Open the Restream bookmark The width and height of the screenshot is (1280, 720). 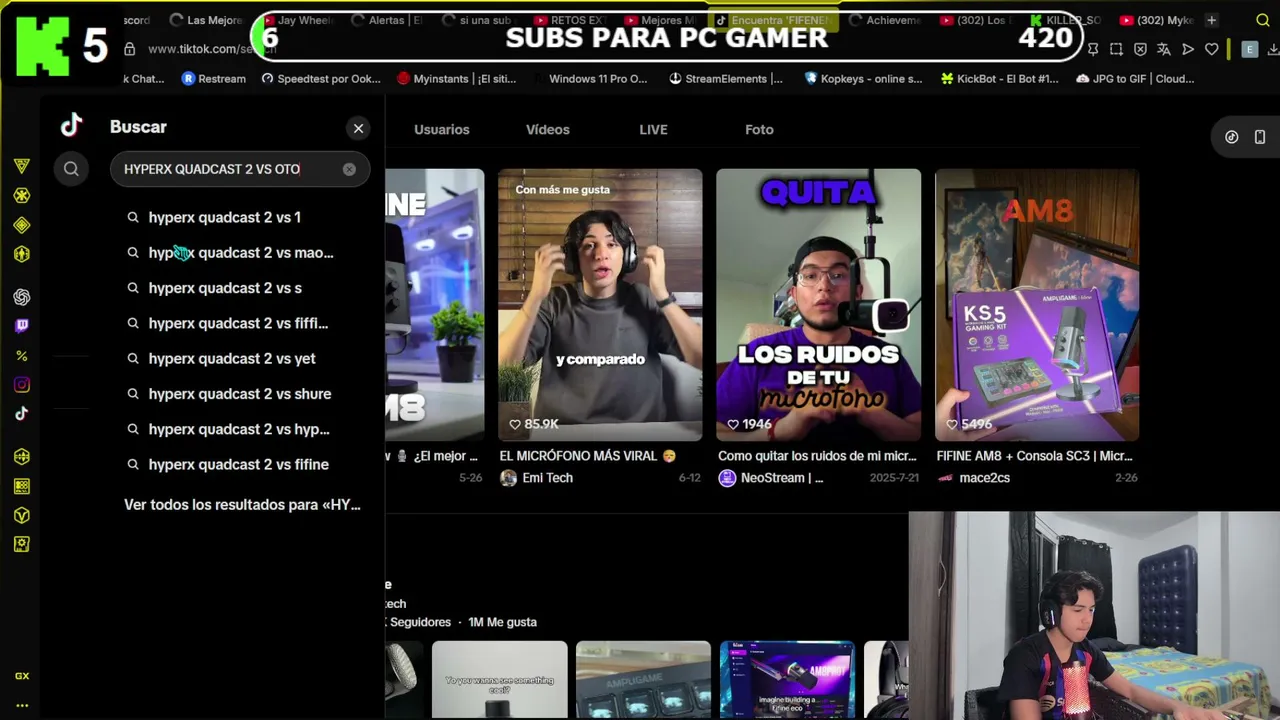click(x=214, y=79)
